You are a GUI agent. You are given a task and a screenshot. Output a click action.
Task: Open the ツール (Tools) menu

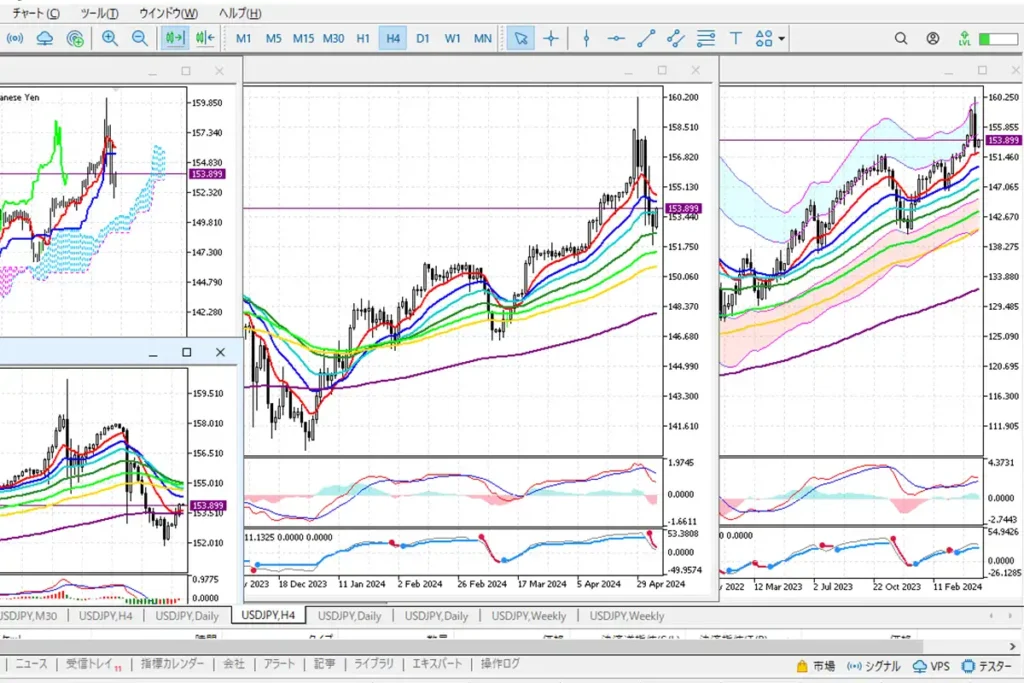coord(98,13)
